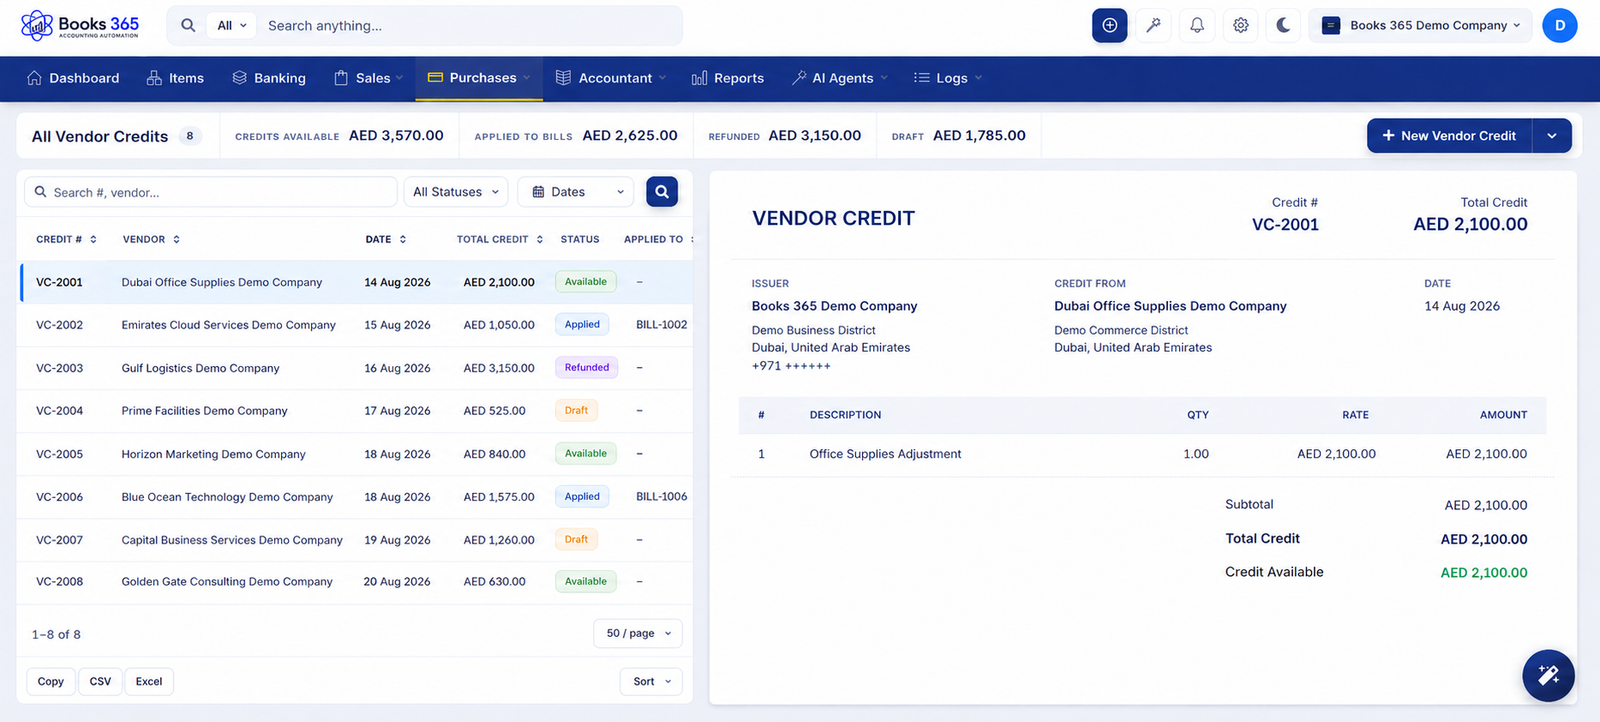Open the notifications bell
The image size is (1600, 722).
[1197, 25]
